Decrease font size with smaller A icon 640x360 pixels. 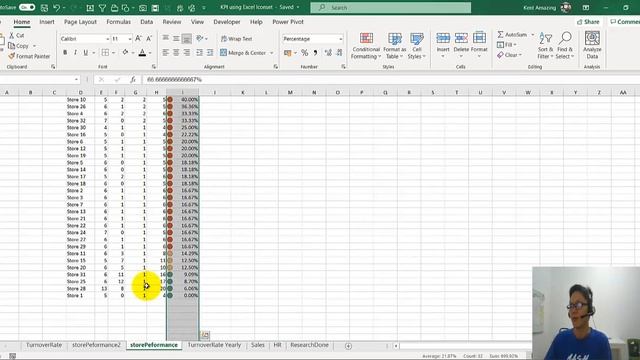(x=149, y=38)
